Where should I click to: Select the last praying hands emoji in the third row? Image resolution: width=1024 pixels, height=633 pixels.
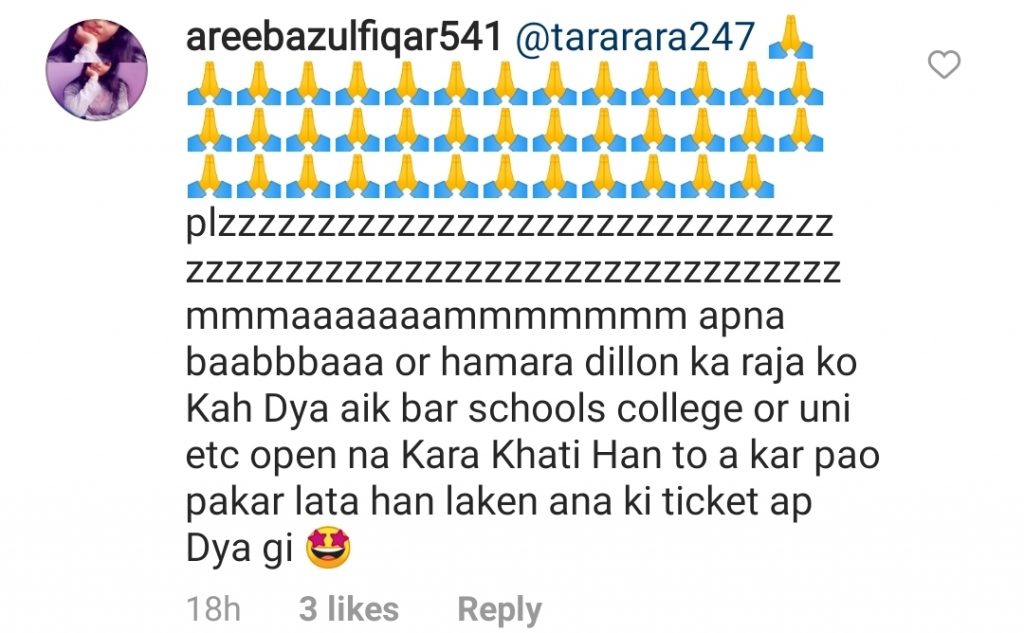point(752,176)
